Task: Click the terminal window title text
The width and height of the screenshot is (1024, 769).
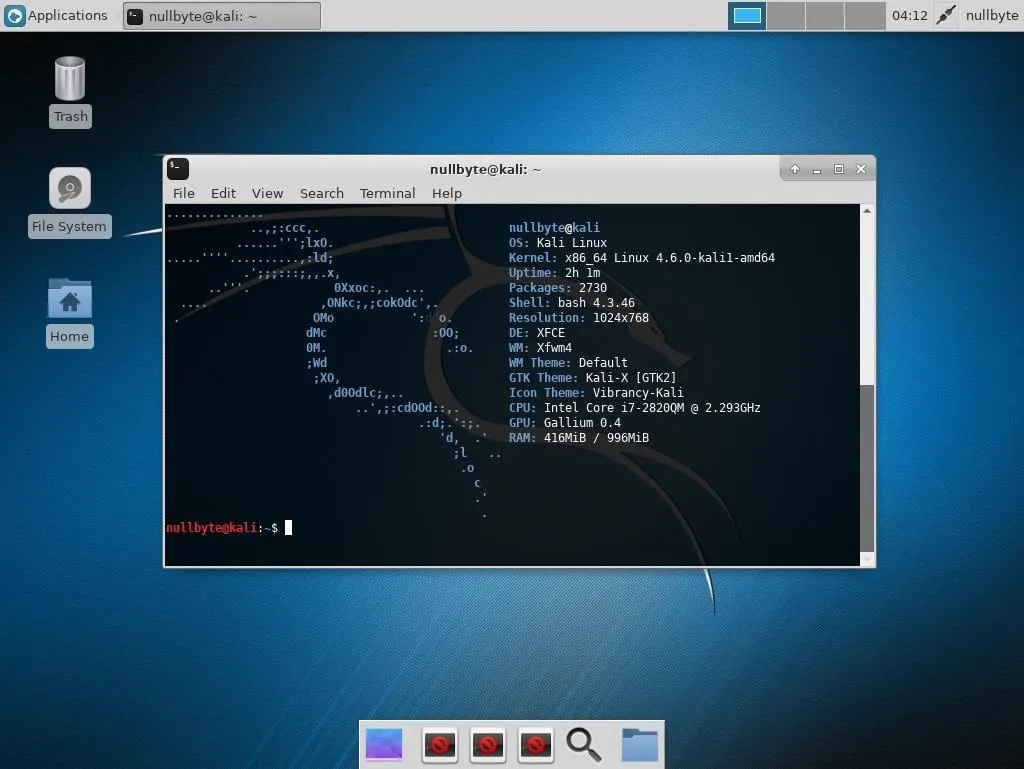Action: click(485, 169)
